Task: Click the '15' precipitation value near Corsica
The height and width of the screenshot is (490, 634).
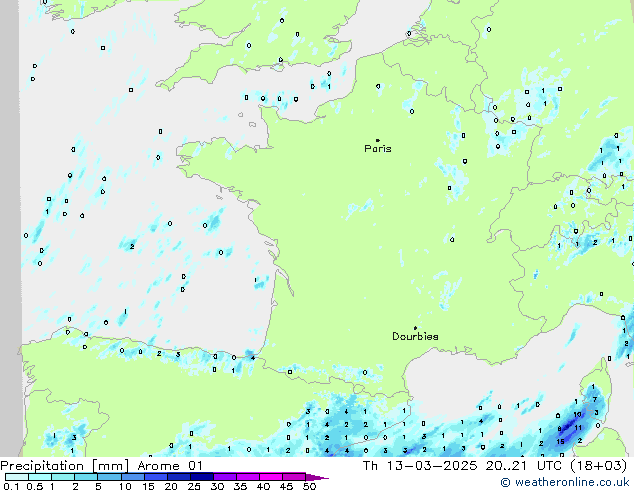Action: [x=560, y=441]
